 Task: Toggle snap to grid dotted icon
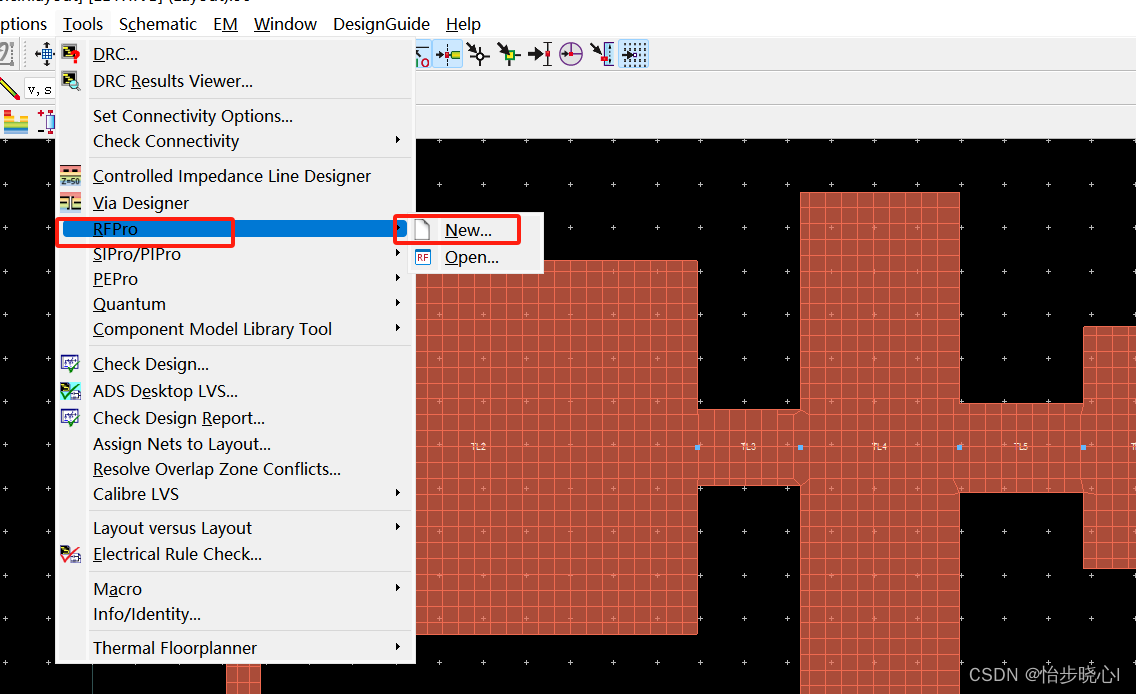coord(634,54)
